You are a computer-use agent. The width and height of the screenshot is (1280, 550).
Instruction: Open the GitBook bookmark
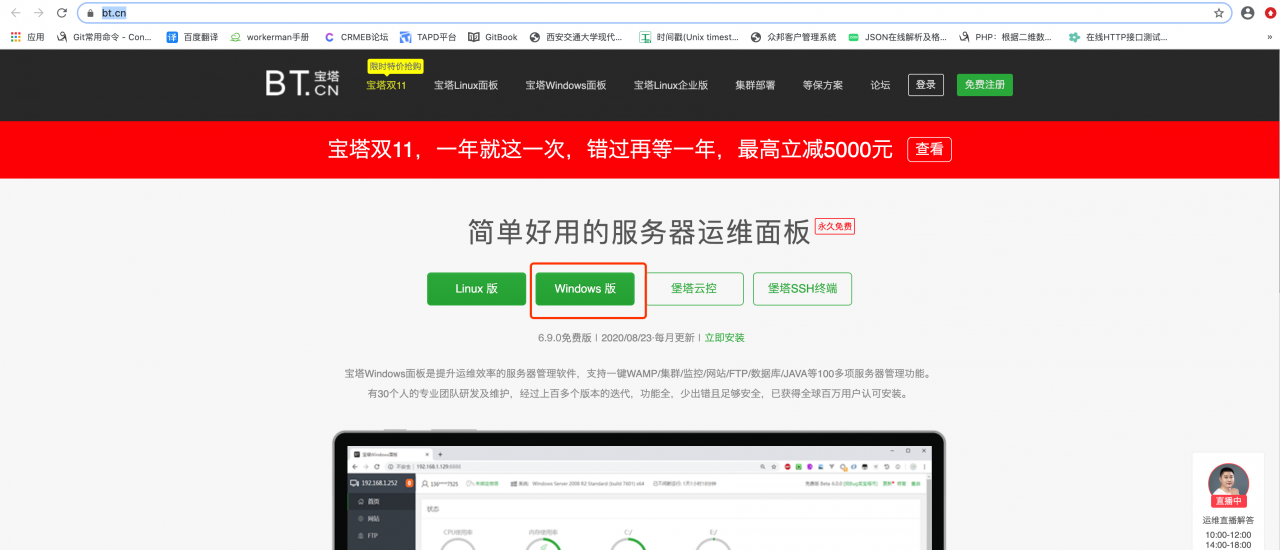(493, 37)
